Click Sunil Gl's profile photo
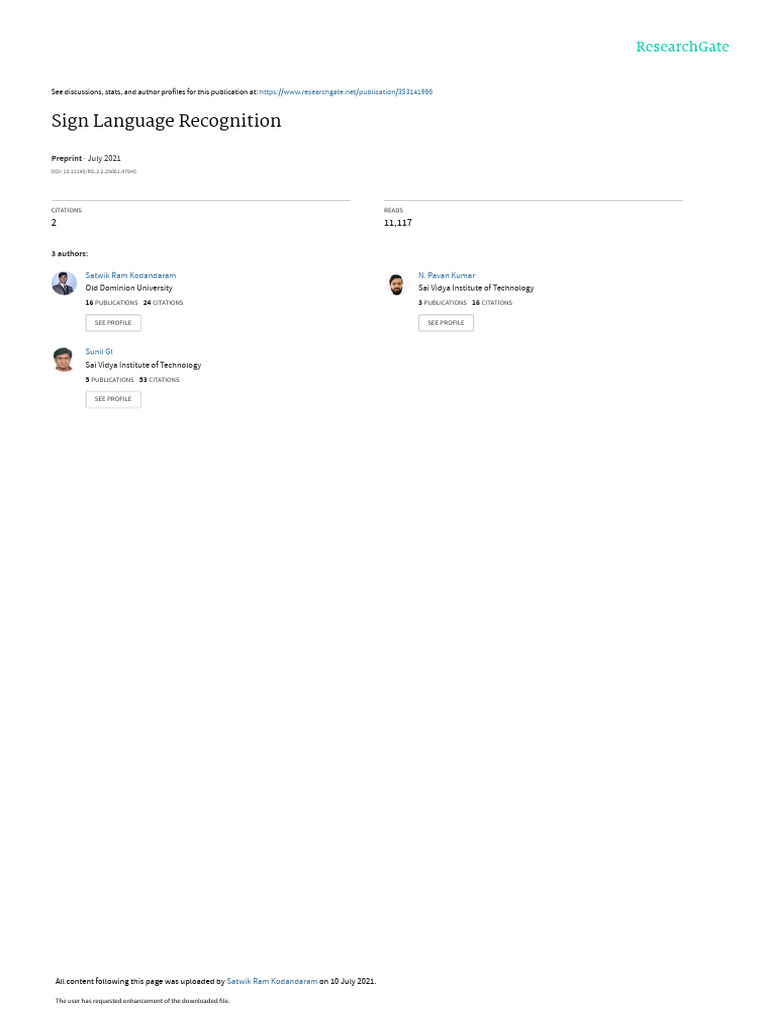 tap(64, 360)
